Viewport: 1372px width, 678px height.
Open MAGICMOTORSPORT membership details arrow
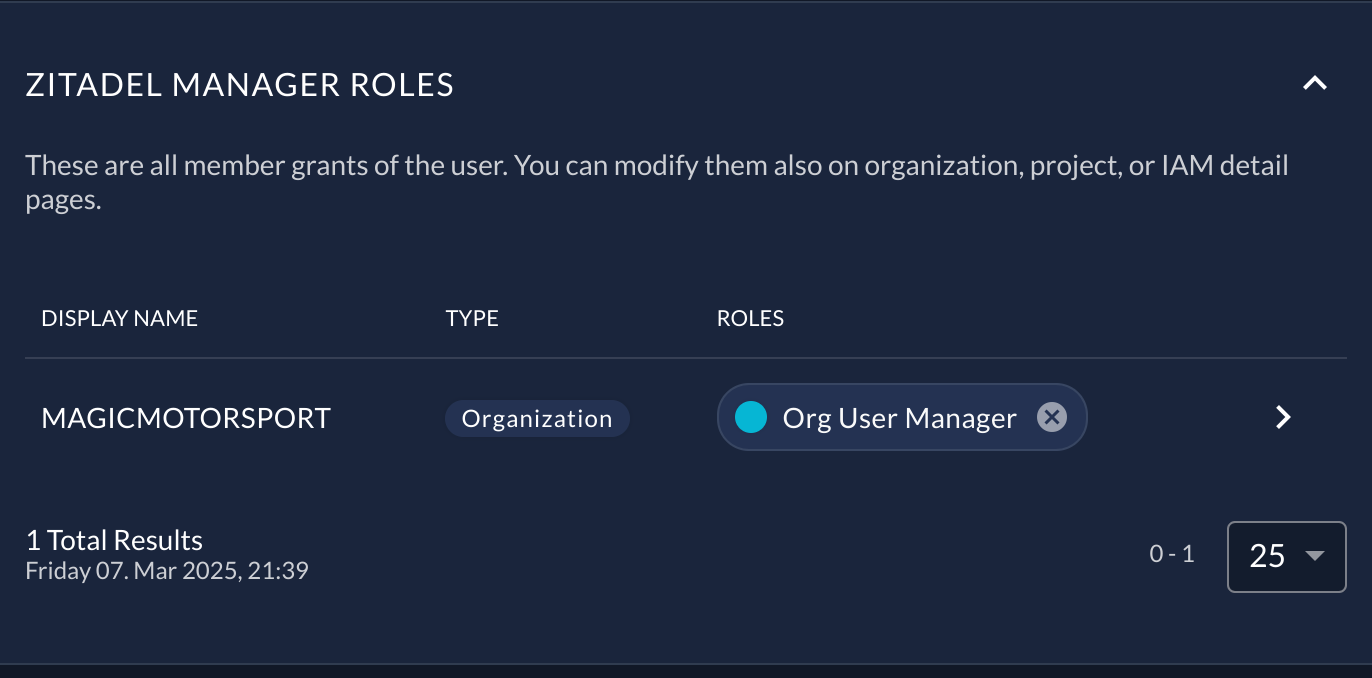1284,417
